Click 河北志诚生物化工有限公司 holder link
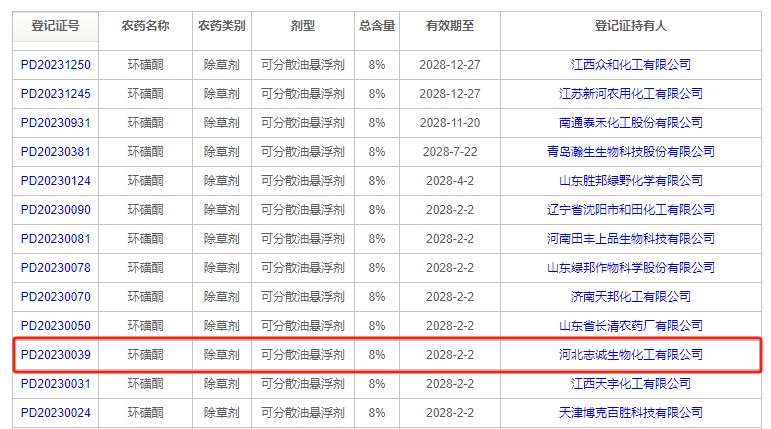 [630, 355]
